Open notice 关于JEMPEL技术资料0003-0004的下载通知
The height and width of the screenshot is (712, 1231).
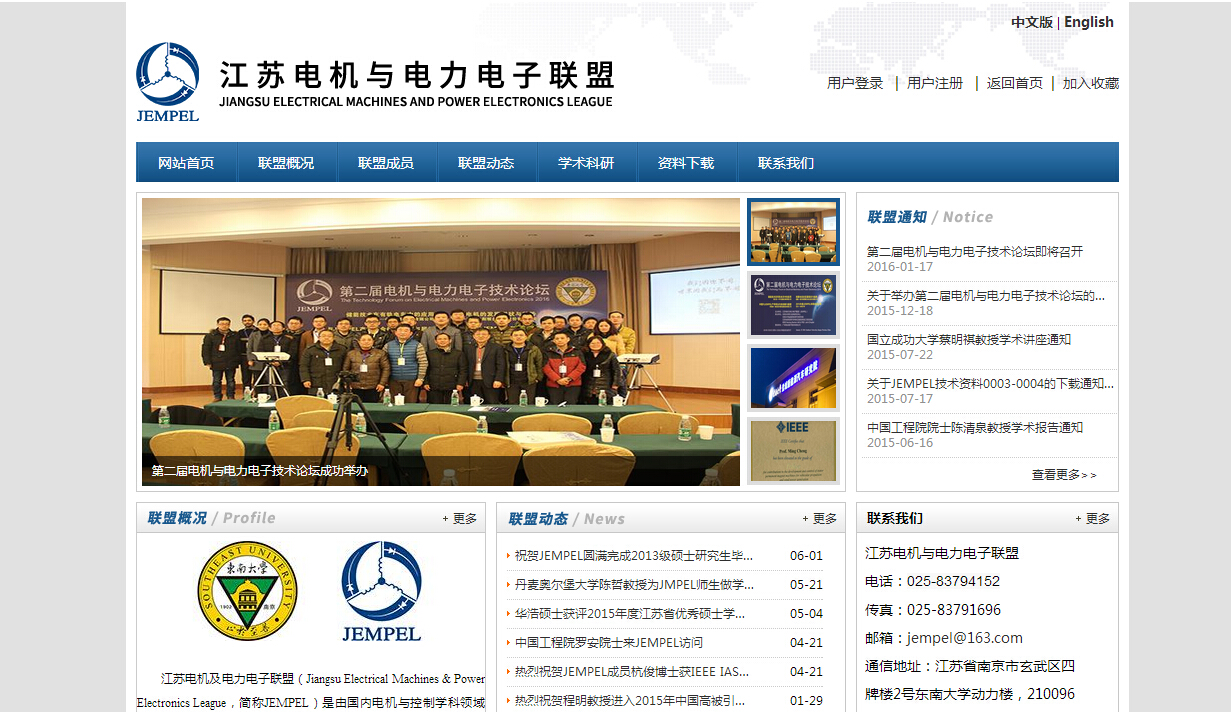(x=990, y=384)
